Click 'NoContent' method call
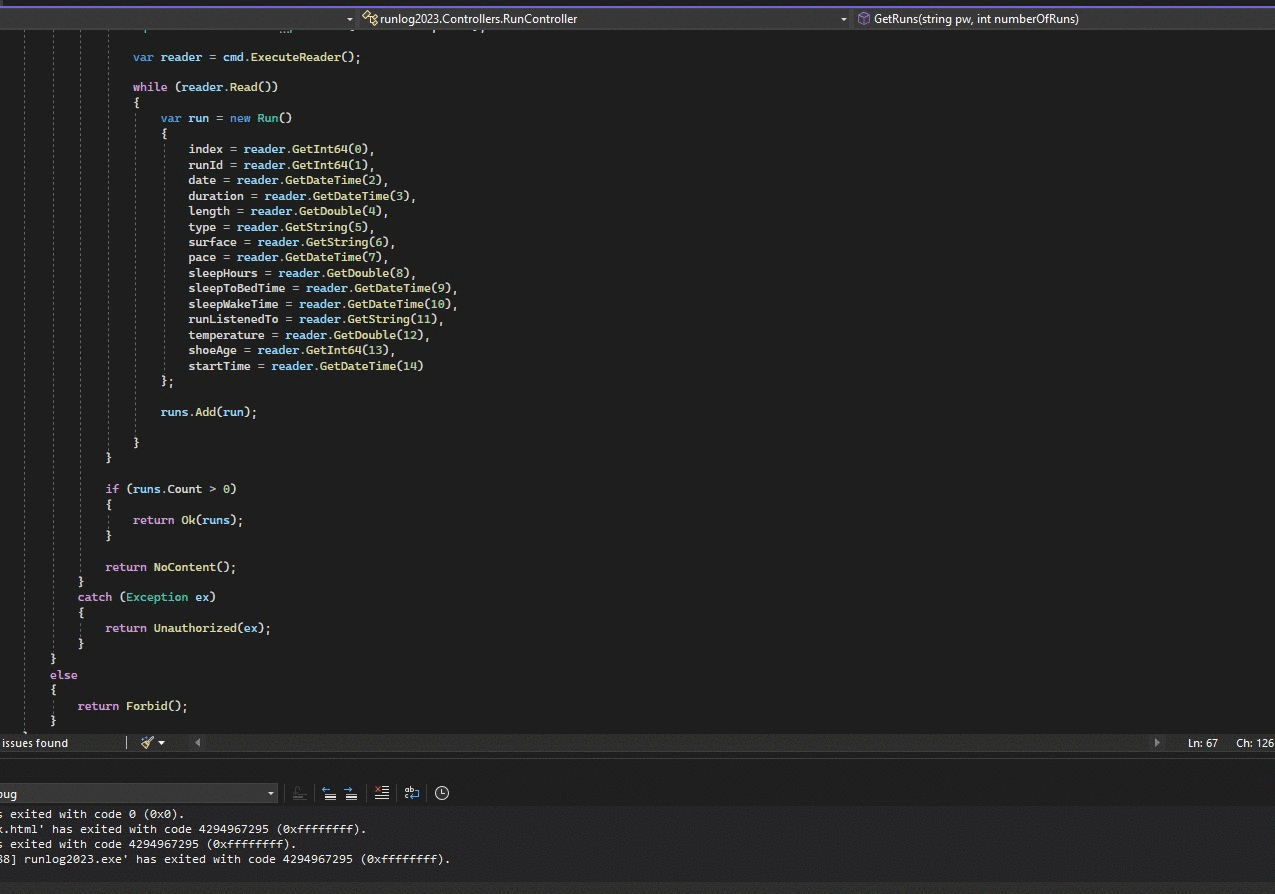 coord(184,567)
